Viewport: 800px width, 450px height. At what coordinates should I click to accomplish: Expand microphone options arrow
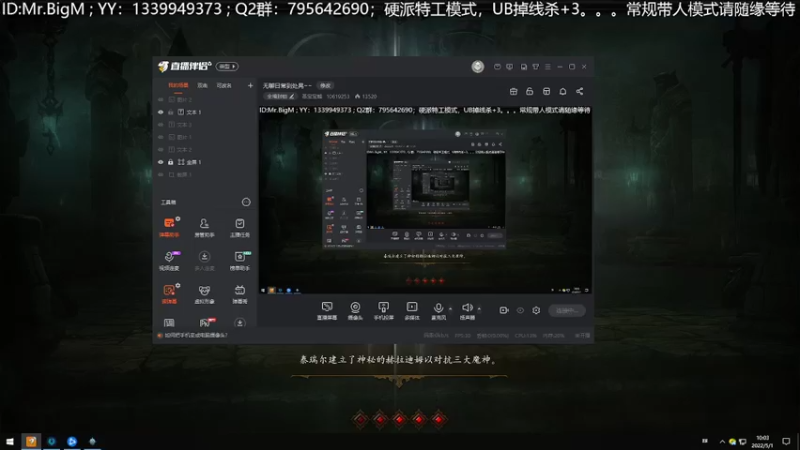click(450, 308)
